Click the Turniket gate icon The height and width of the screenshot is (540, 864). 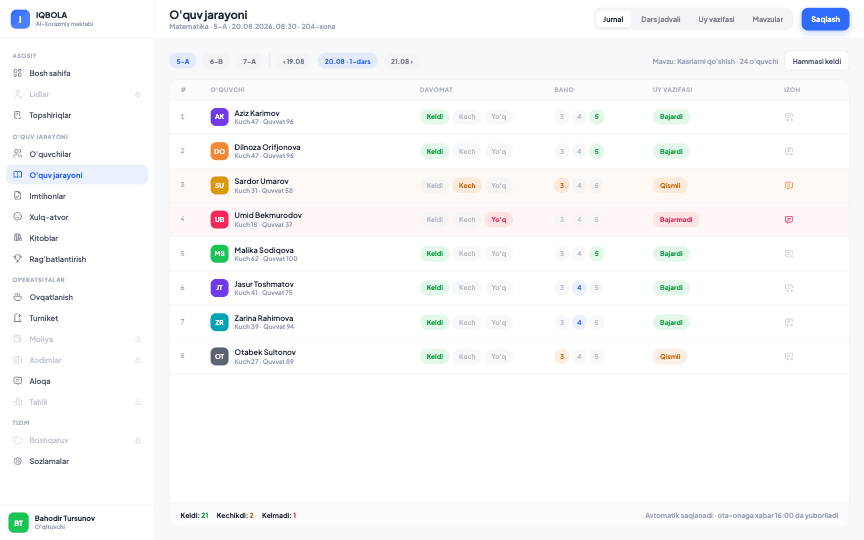(18, 318)
